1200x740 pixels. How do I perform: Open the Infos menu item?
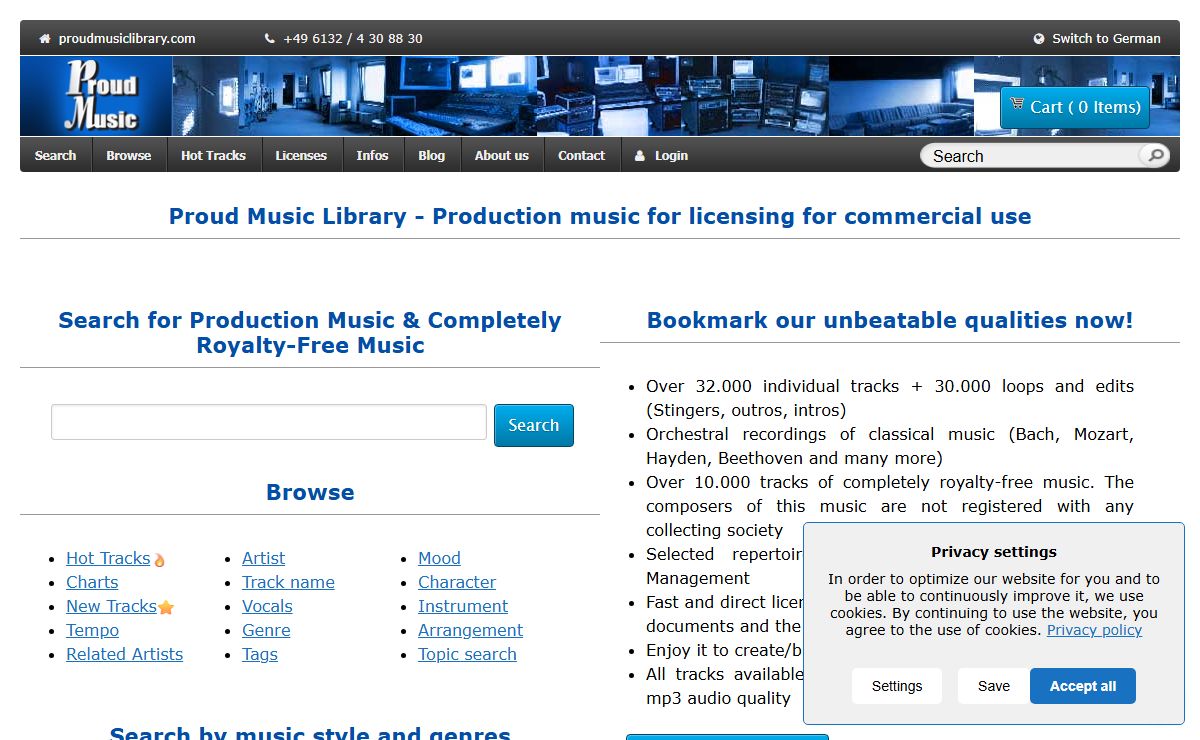(372, 155)
